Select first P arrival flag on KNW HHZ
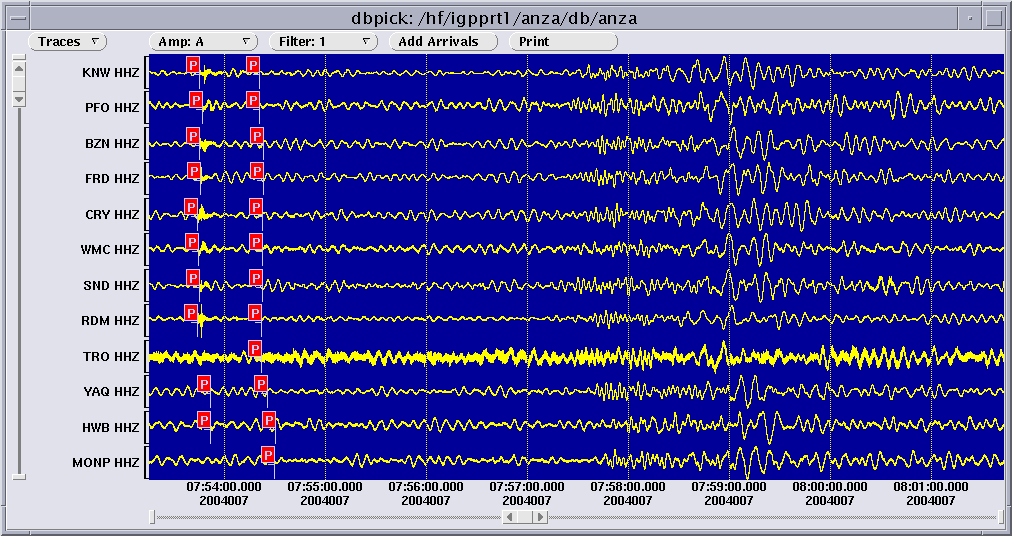 [193, 64]
